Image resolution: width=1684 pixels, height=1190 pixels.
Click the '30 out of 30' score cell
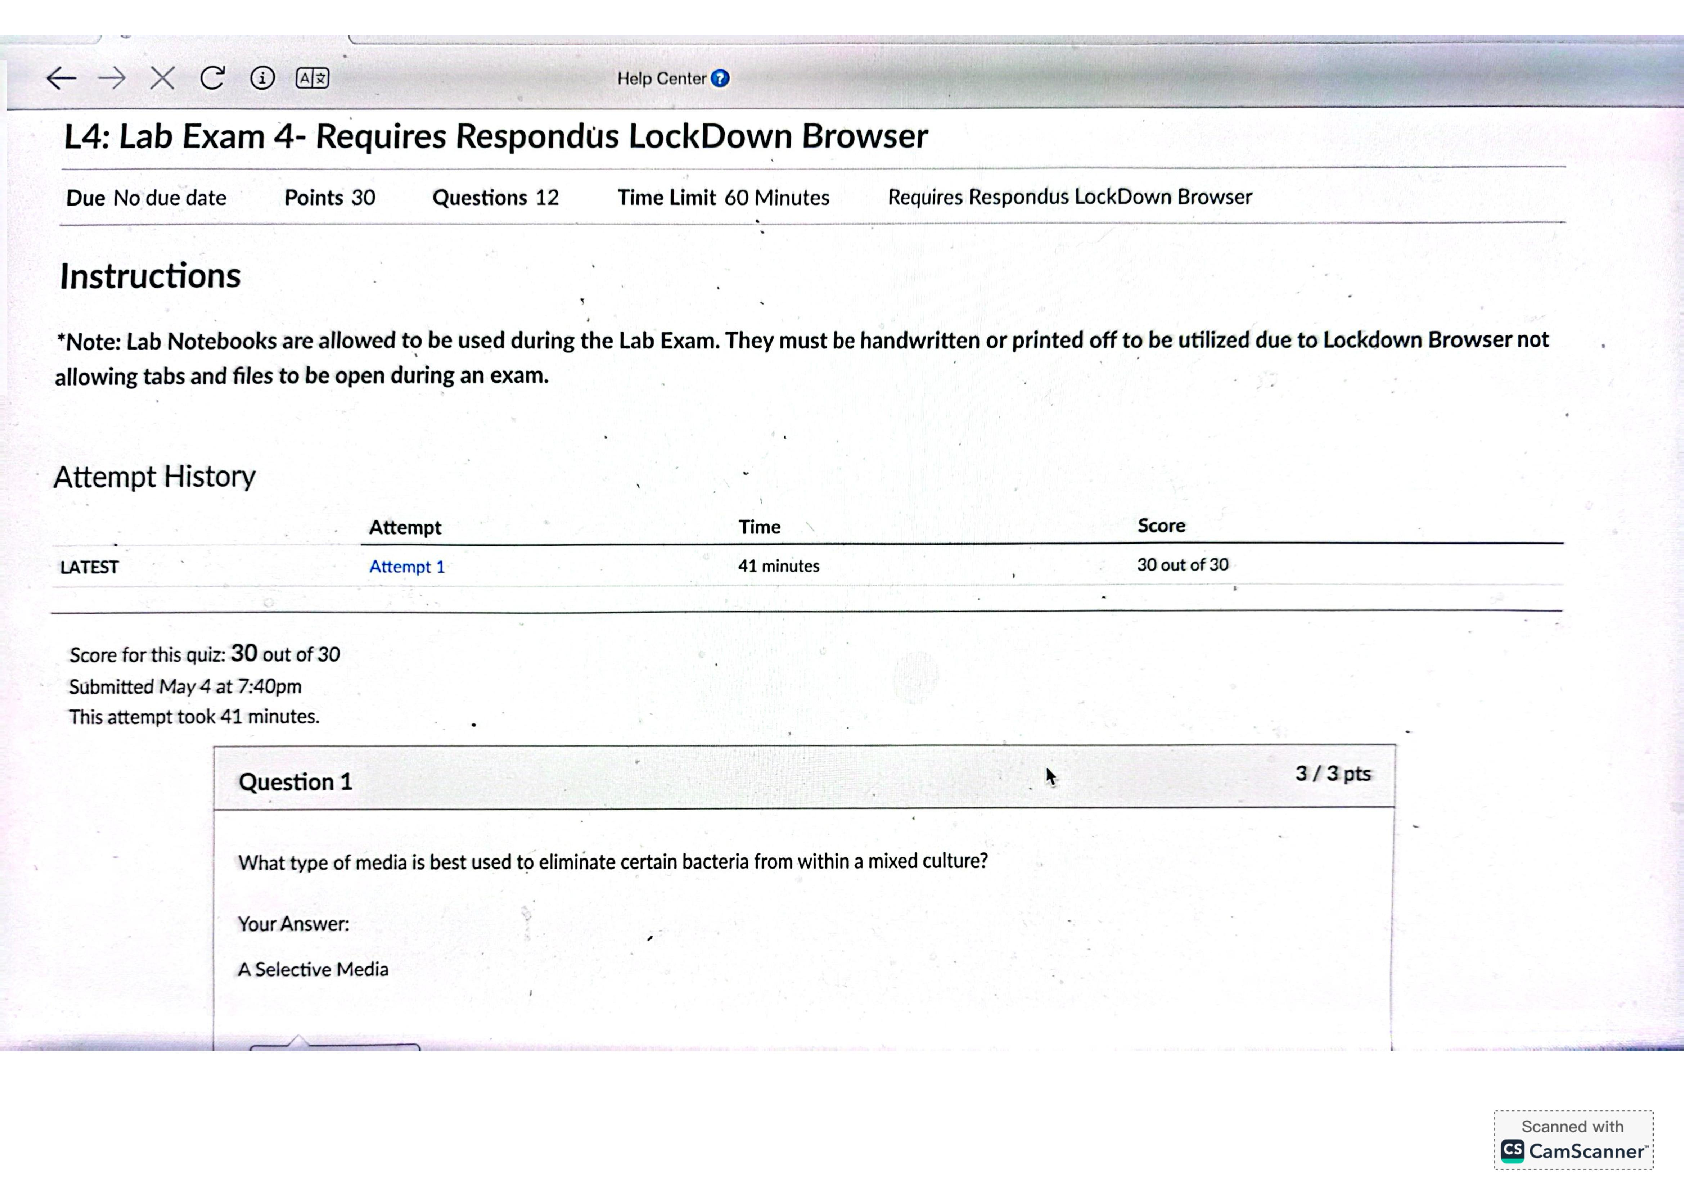[1182, 565]
